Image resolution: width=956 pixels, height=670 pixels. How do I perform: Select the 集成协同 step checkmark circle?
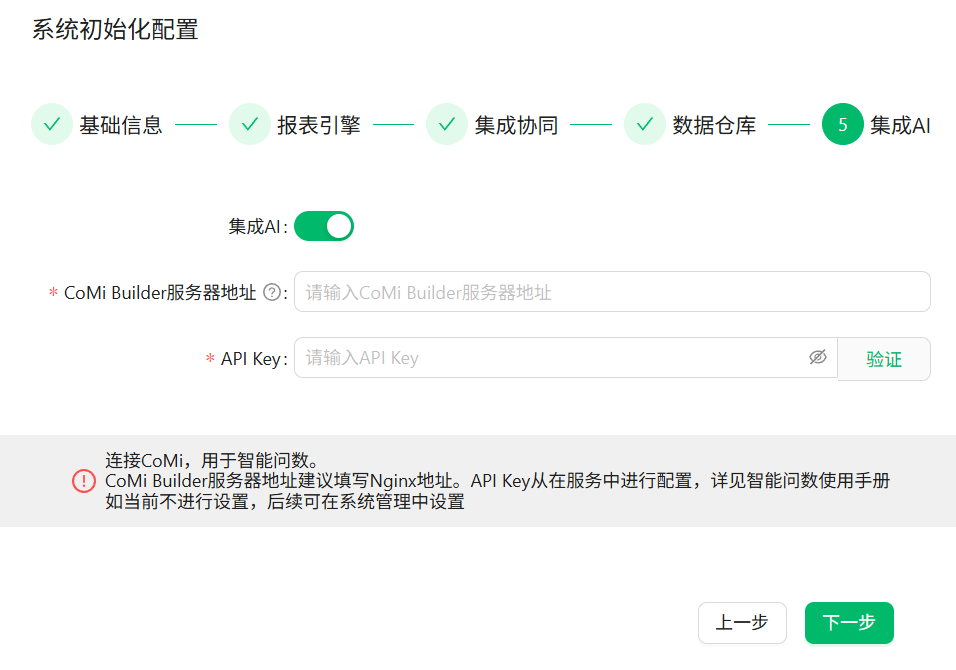coord(446,125)
